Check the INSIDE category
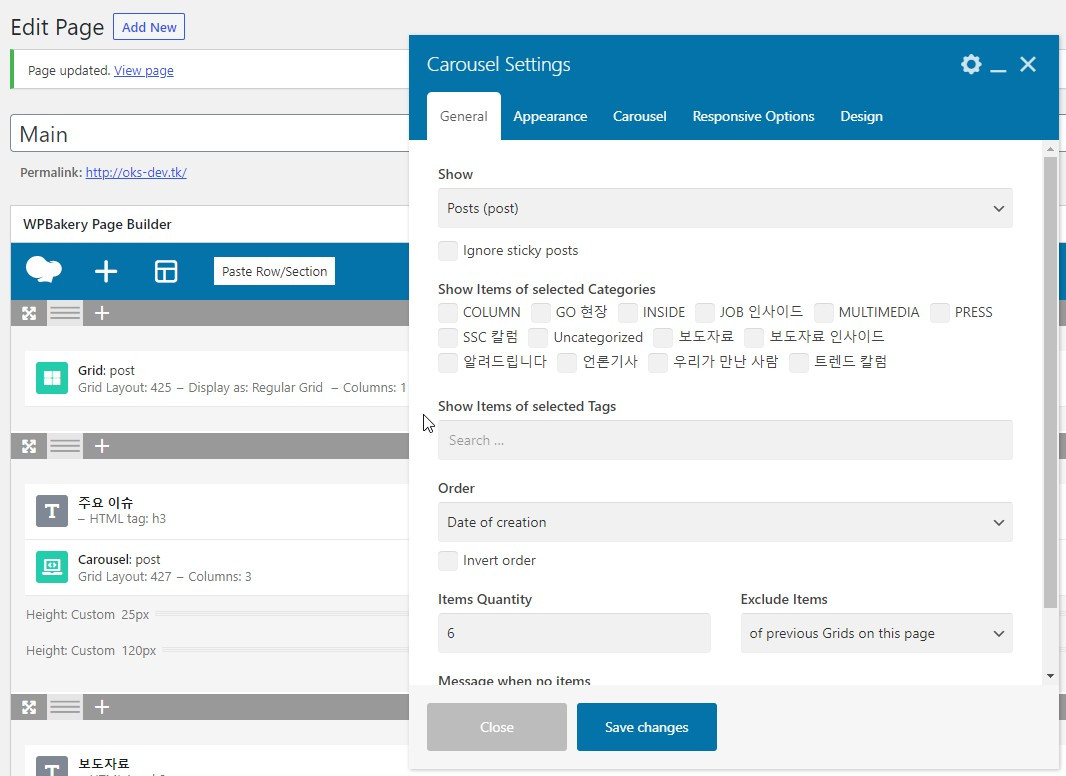Viewport: 1066px width, 776px height. pos(627,312)
